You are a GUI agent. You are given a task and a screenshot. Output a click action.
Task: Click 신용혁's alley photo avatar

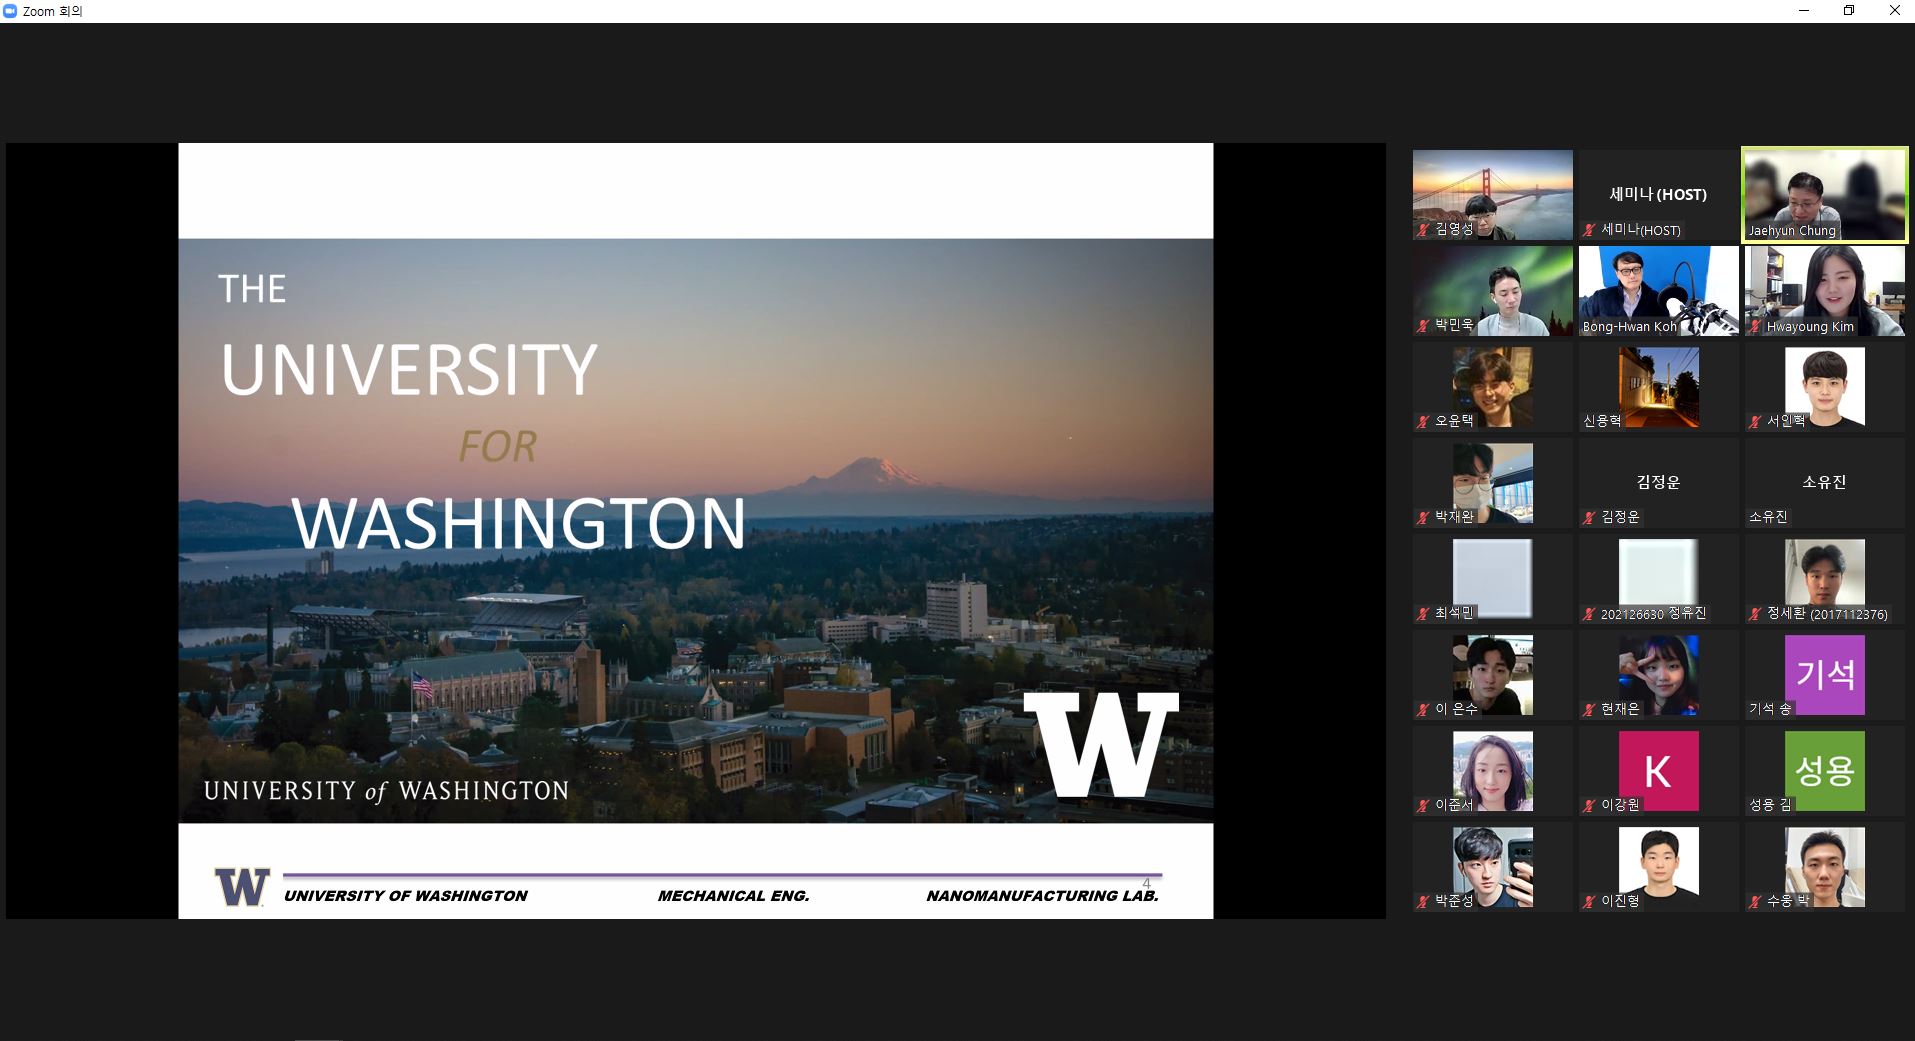coord(1659,387)
